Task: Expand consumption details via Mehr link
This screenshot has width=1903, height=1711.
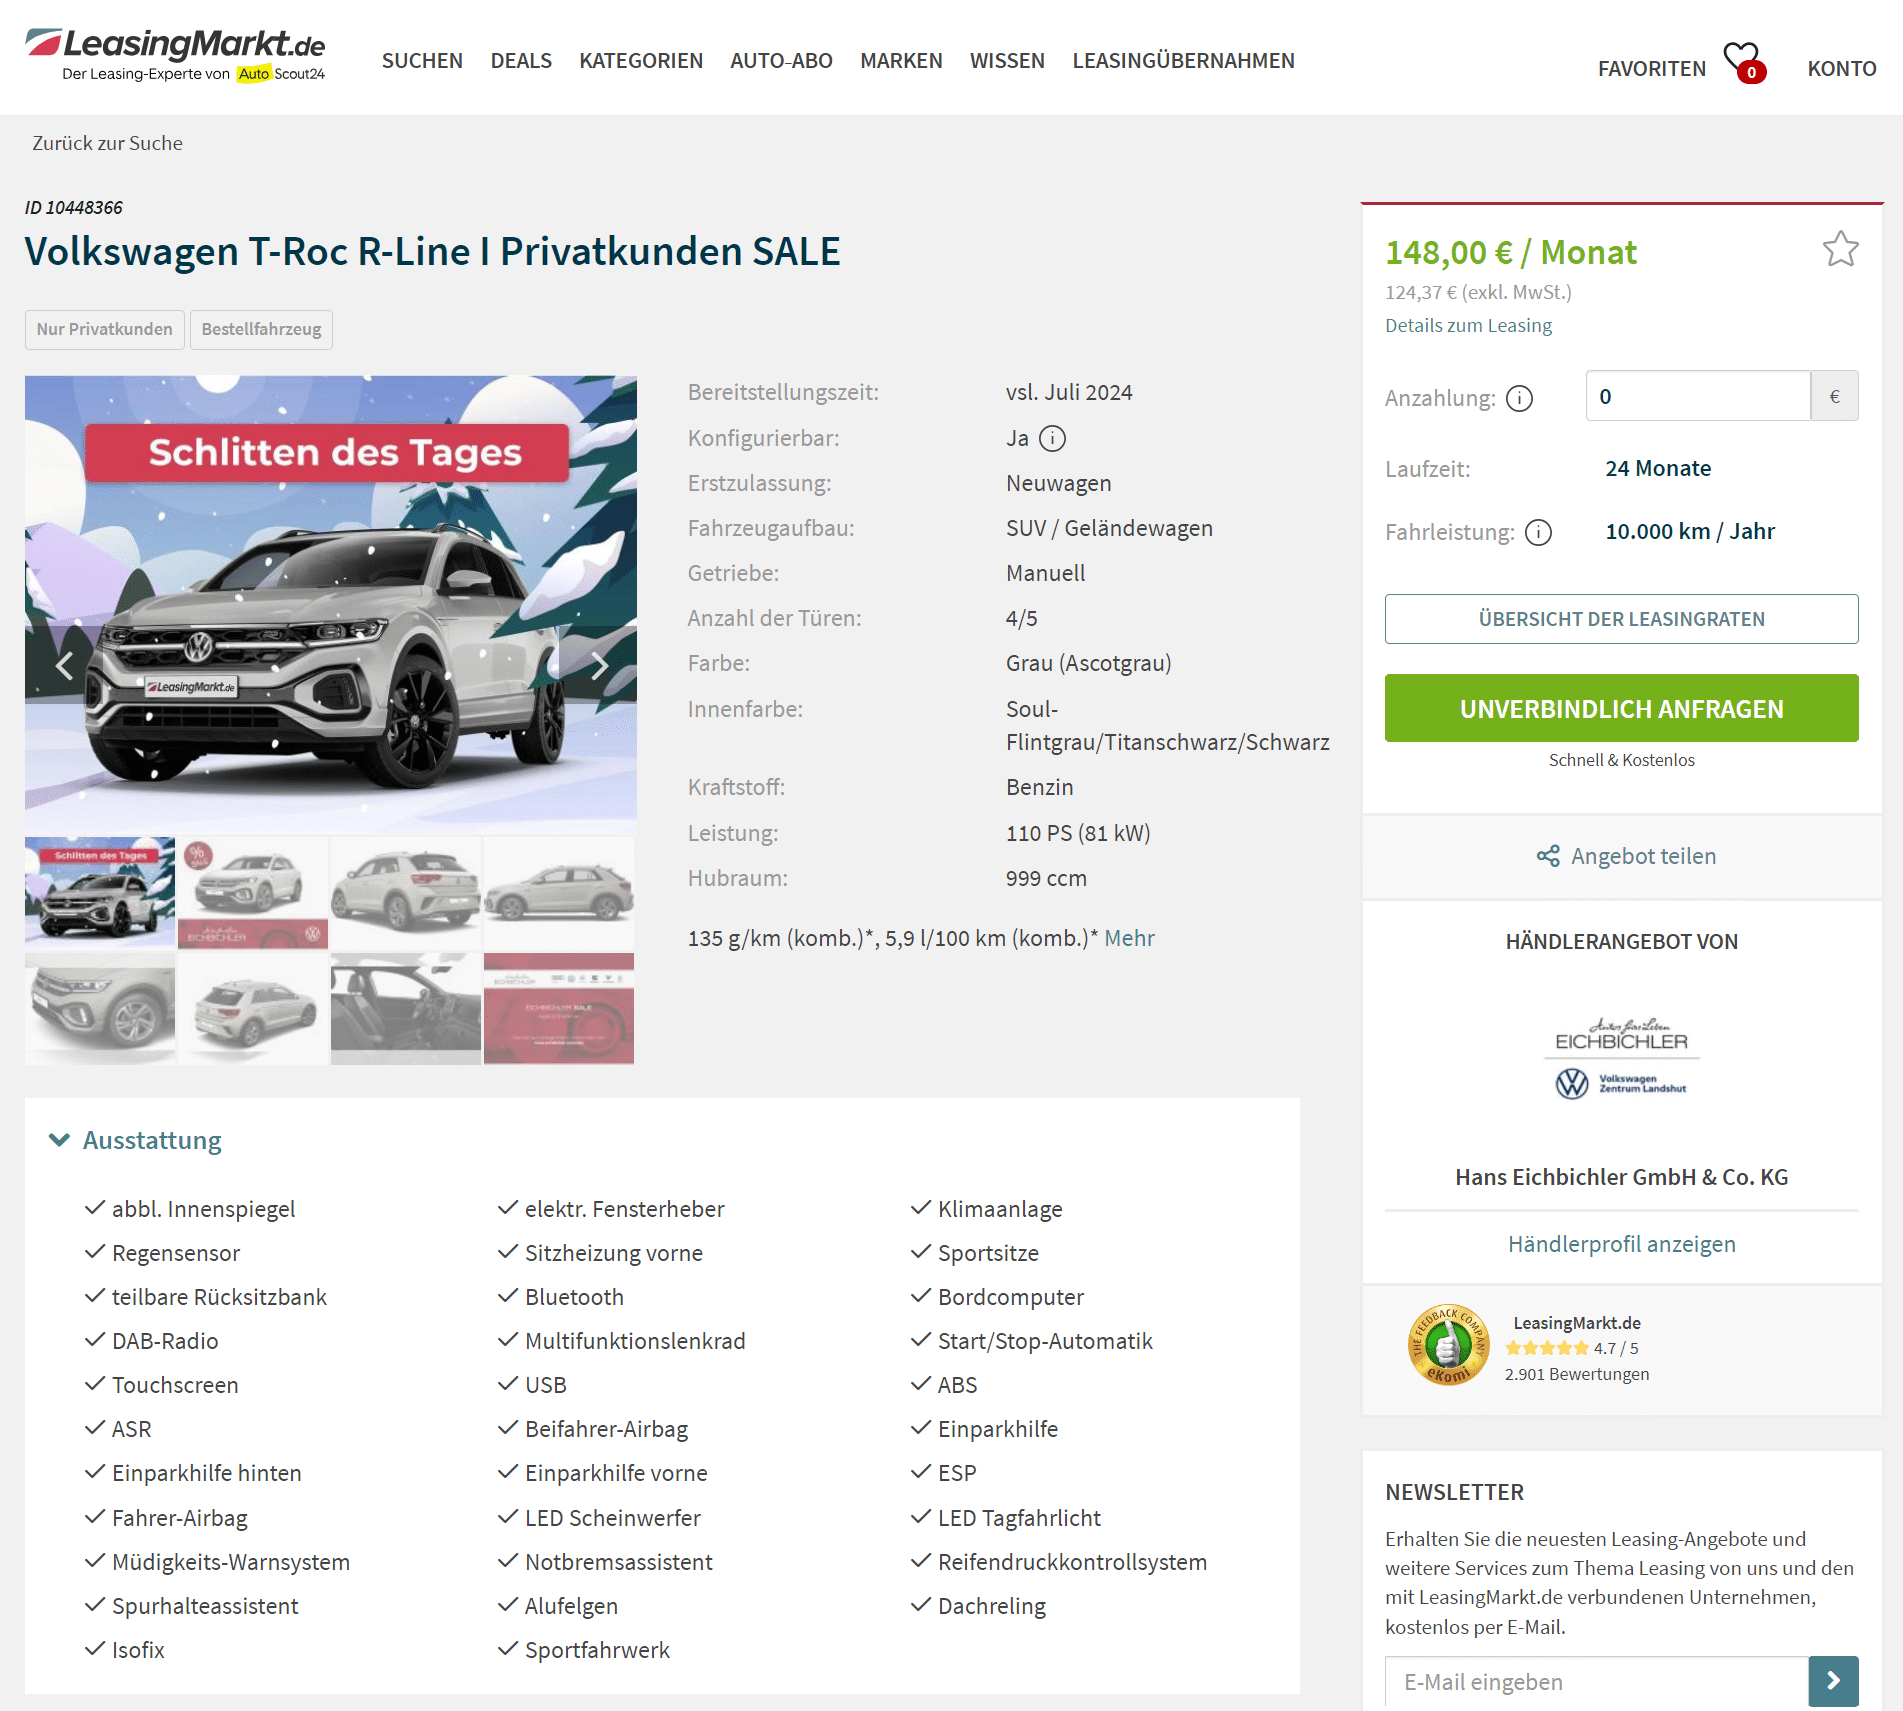Action: tap(1129, 938)
